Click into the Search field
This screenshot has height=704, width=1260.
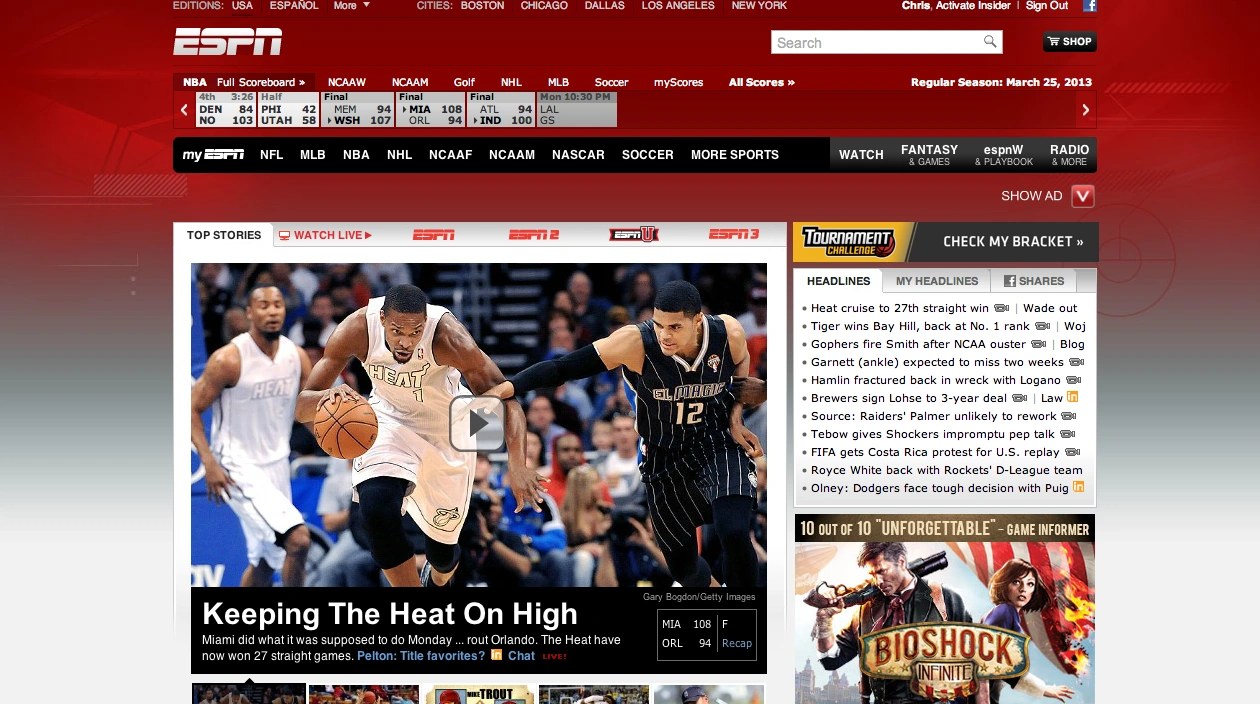(876, 42)
